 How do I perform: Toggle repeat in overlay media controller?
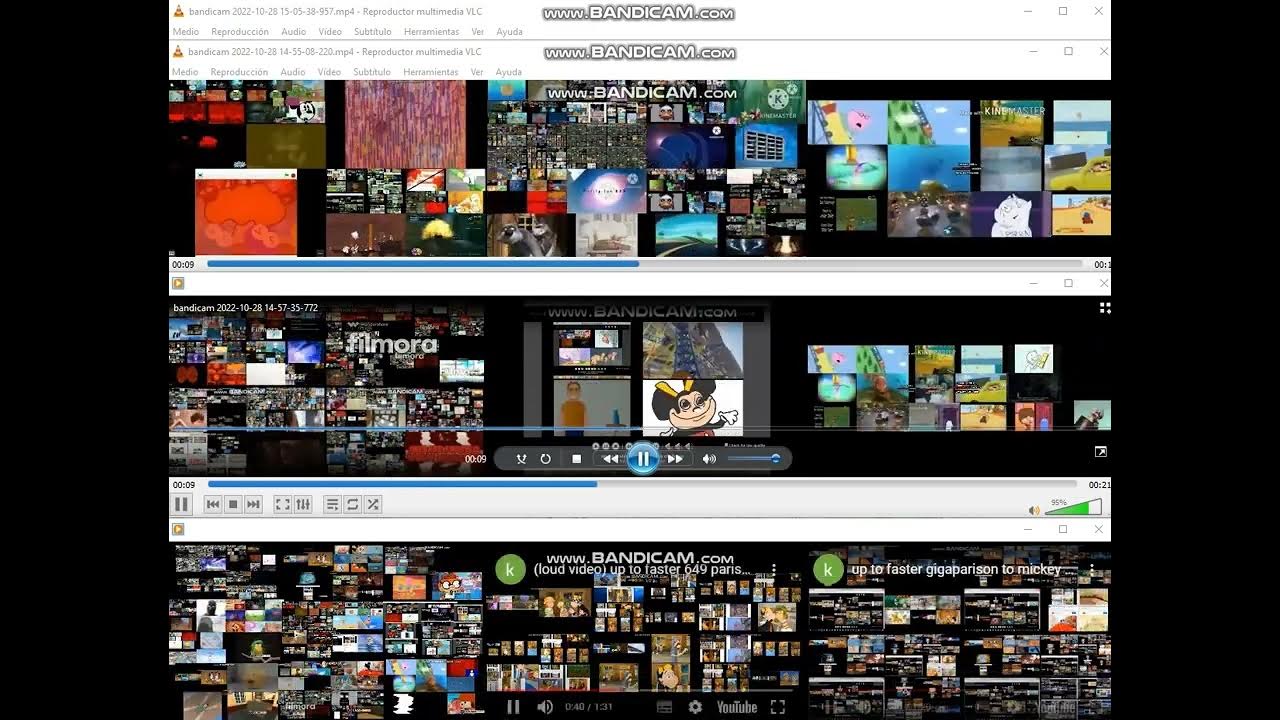coord(546,459)
